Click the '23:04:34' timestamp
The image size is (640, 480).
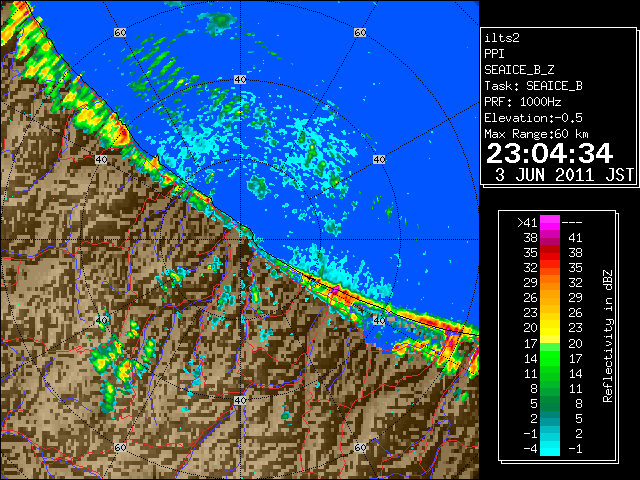click(549, 153)
